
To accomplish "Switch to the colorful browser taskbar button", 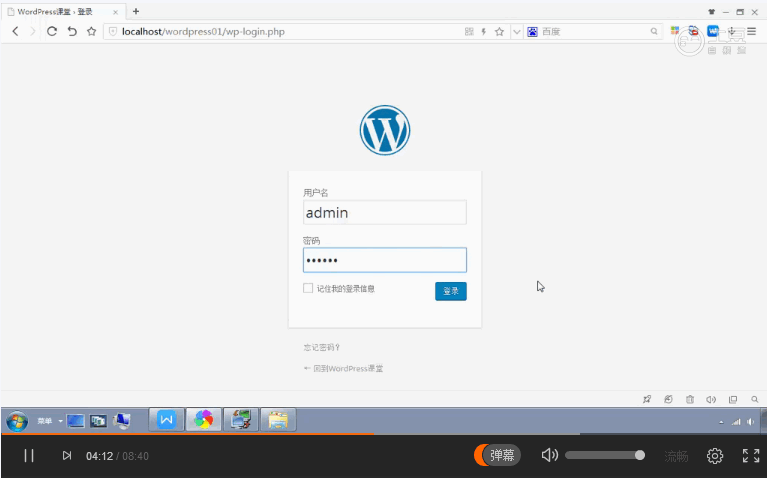I will tap(204, 420).
